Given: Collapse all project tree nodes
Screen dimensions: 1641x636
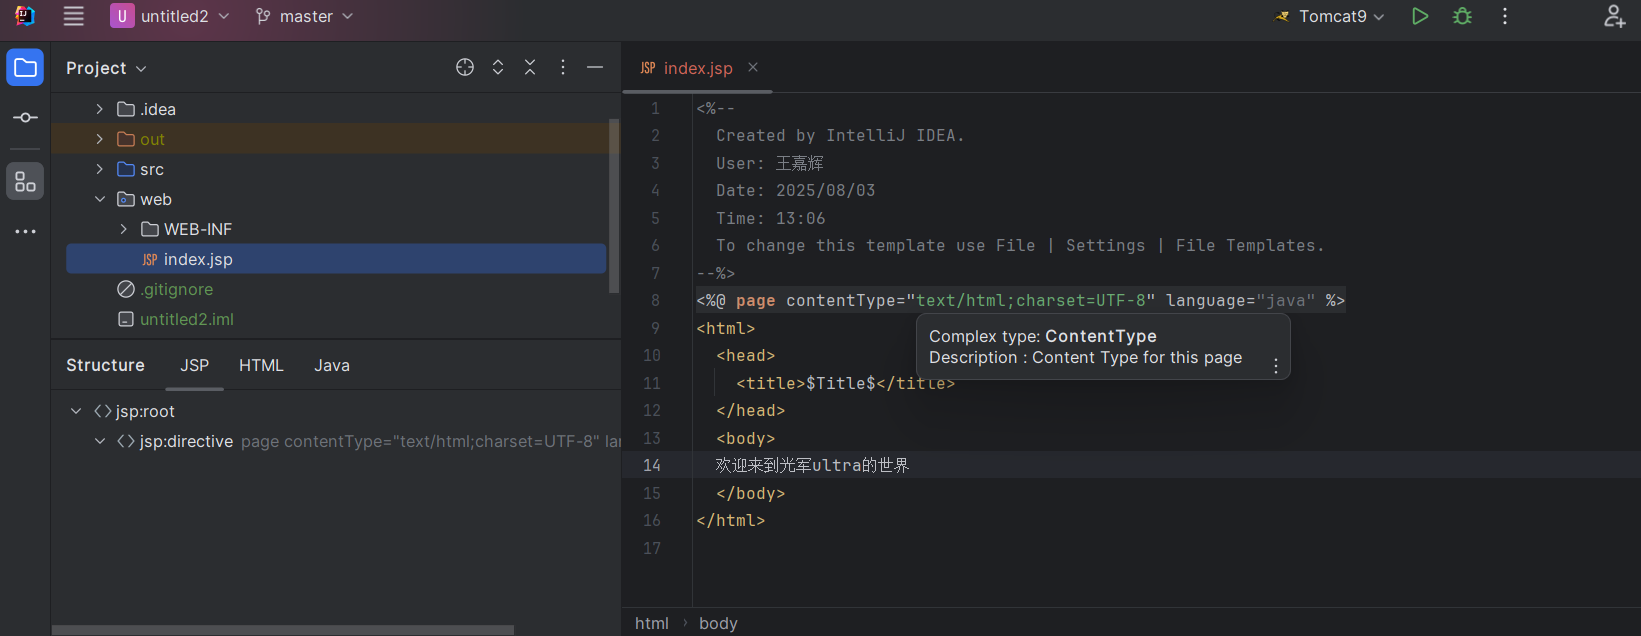Looking at the screenshot, I should tap(530, 67).
